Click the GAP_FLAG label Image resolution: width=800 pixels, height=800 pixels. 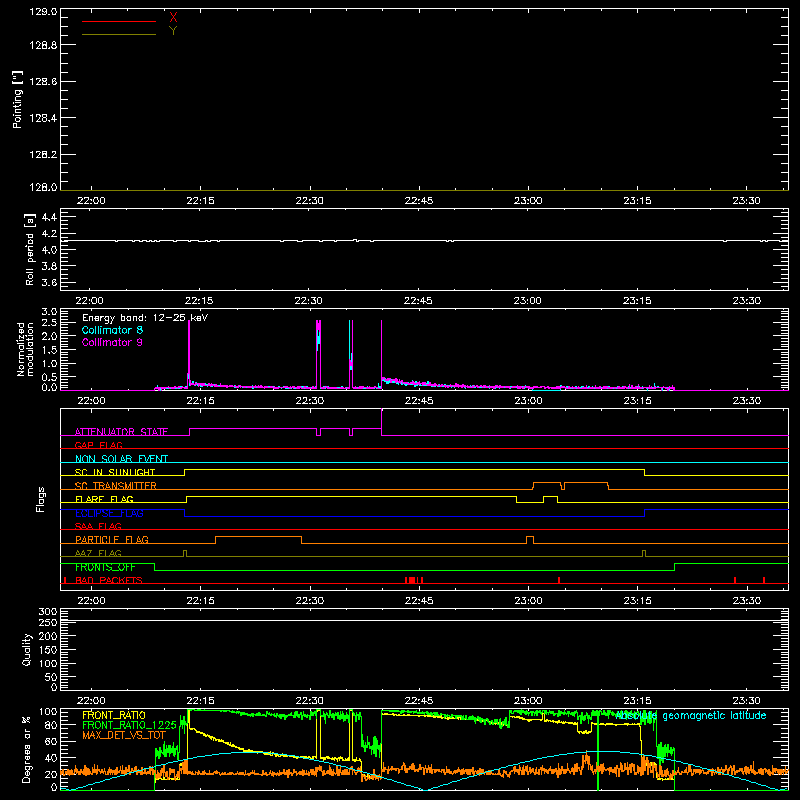pos(98,445)
